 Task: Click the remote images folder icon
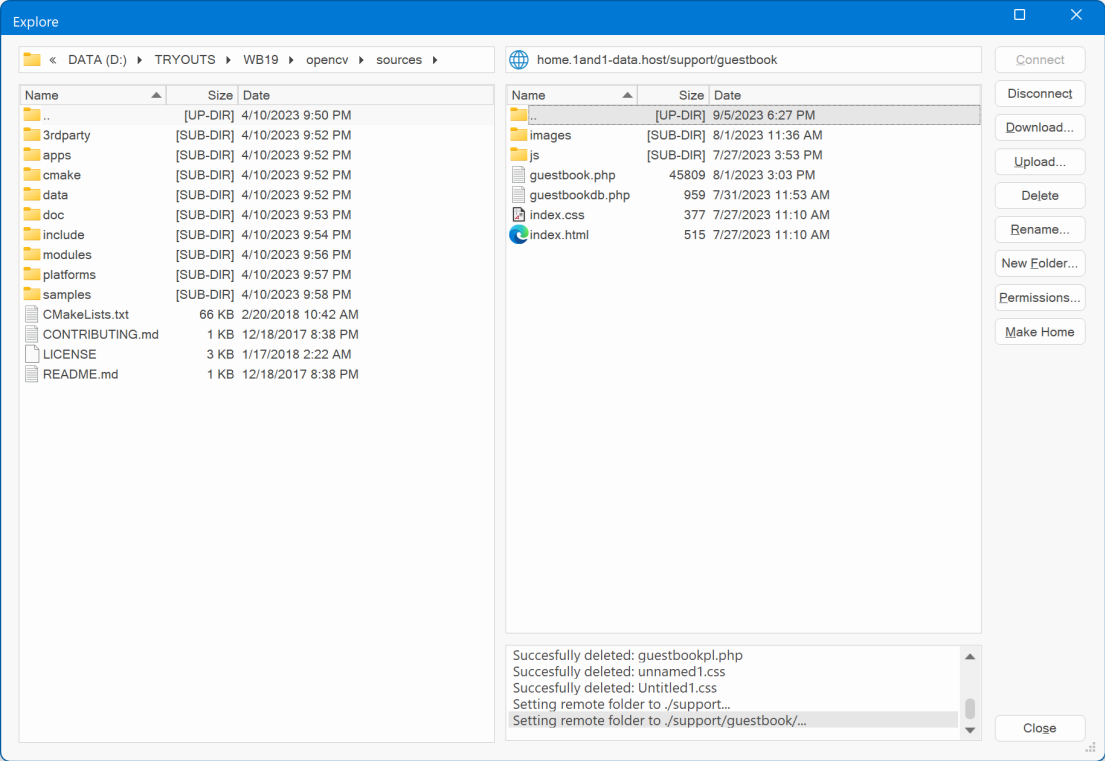518,135
